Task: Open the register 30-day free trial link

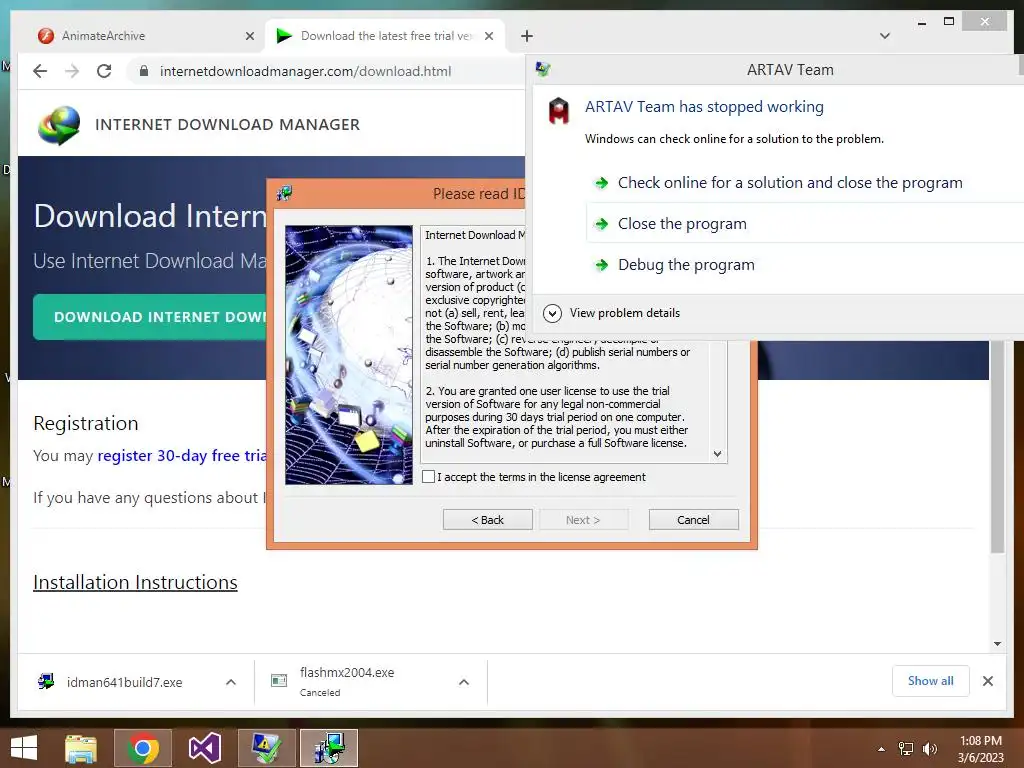Action: click(182, 456)
